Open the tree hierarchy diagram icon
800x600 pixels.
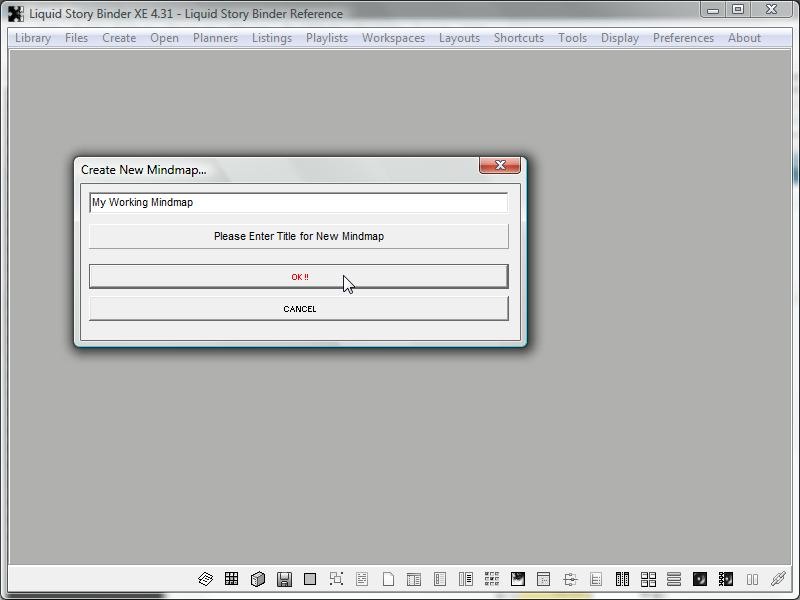(570, 579)
